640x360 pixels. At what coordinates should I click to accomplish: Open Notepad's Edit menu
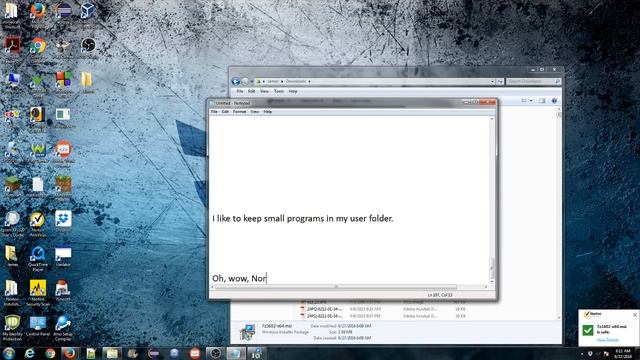point(225,111)
